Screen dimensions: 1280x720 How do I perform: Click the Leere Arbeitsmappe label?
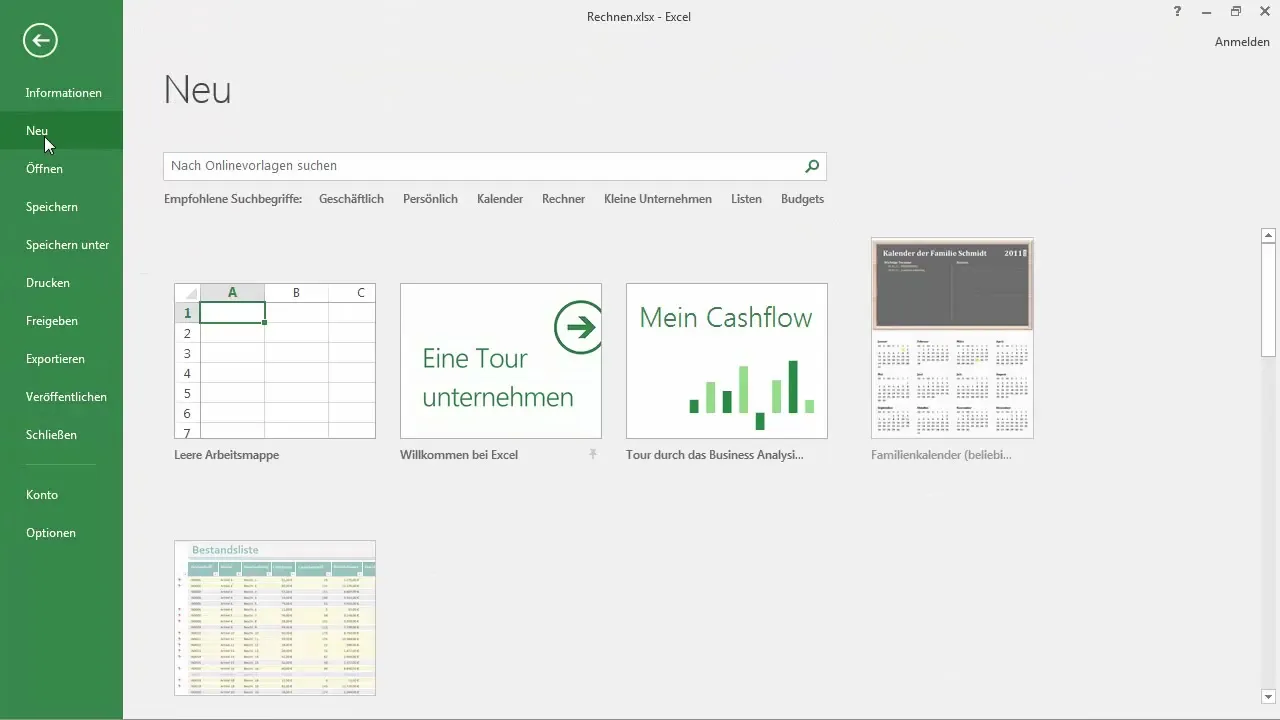click(226, 455)
